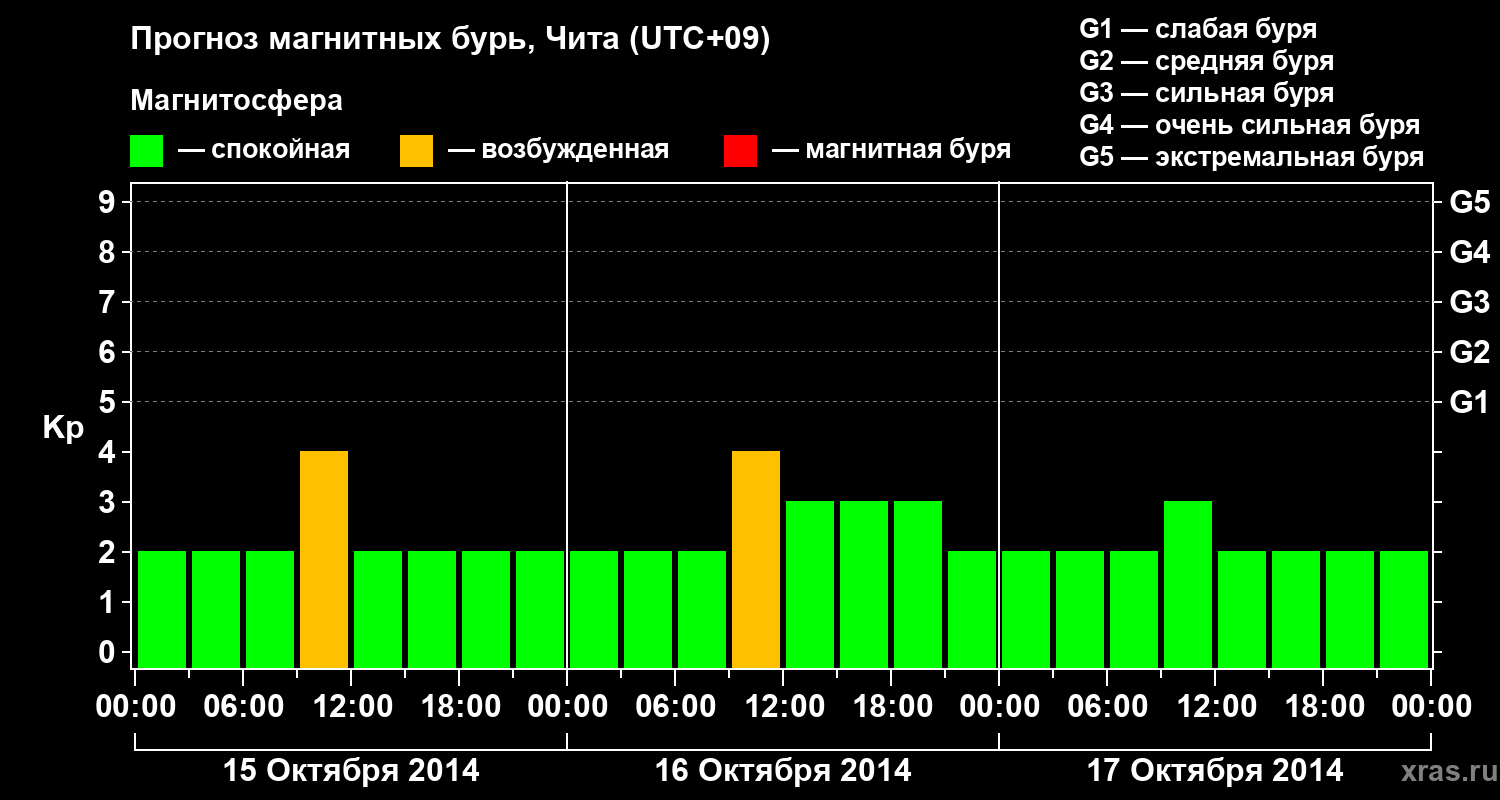Click the green 'спокойная' legend swatch
Viewport: 1500px width, 800px height.
(x=146, y=151)
